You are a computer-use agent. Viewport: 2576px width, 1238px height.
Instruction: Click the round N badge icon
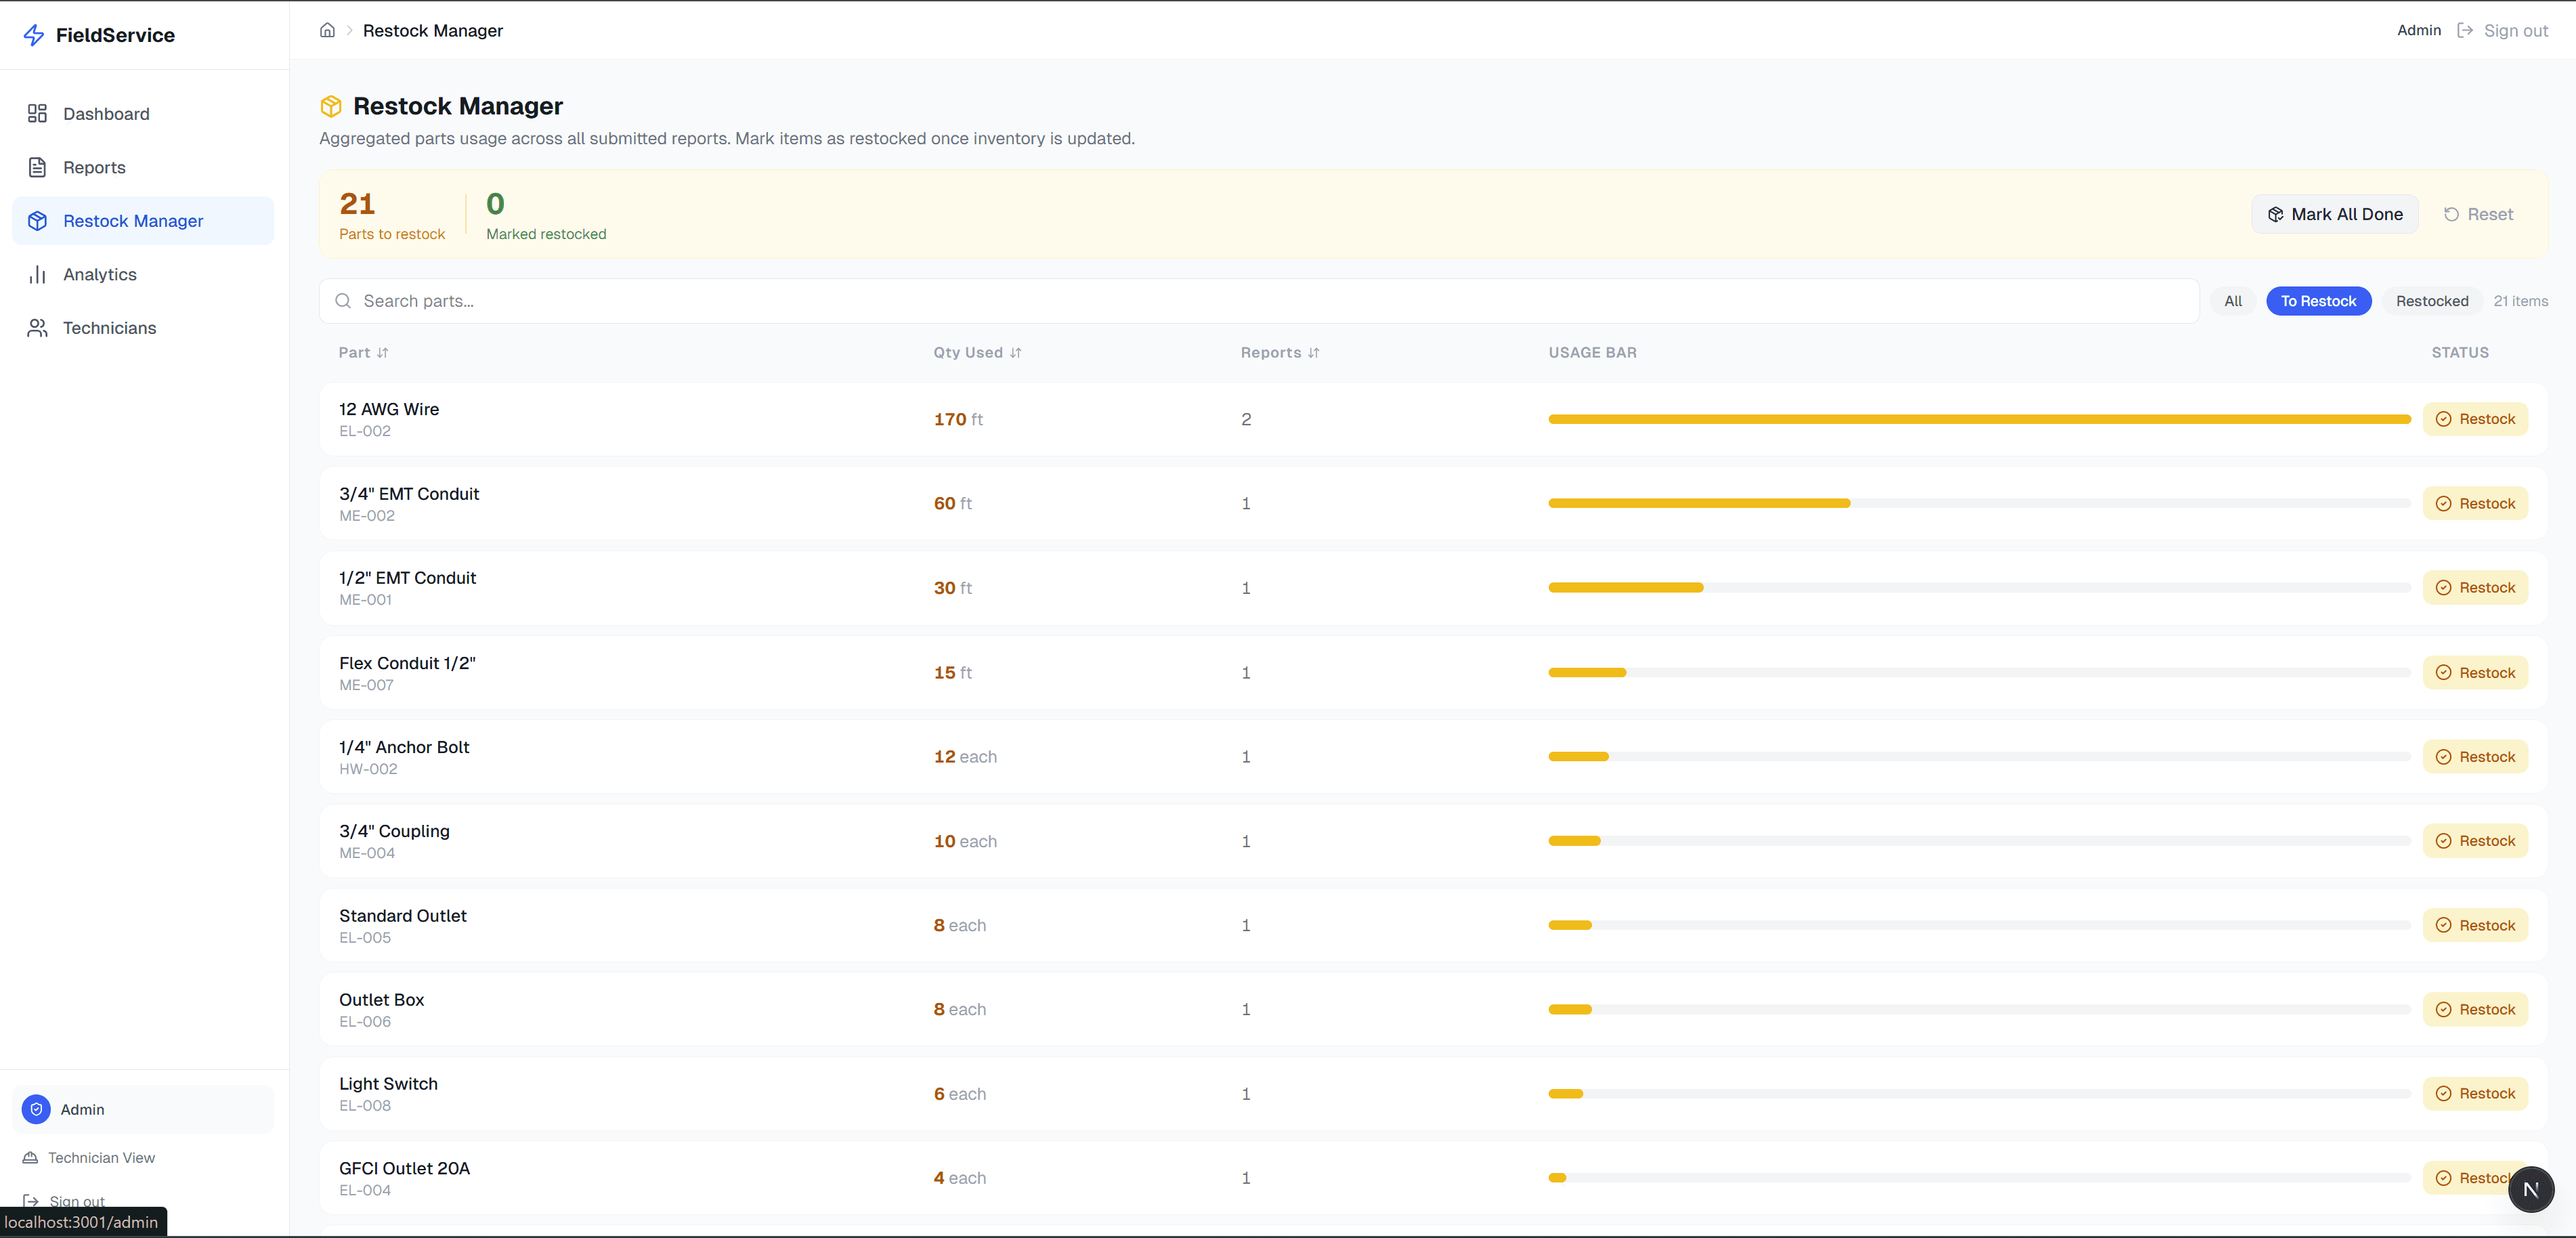tap(2530, 1189)
